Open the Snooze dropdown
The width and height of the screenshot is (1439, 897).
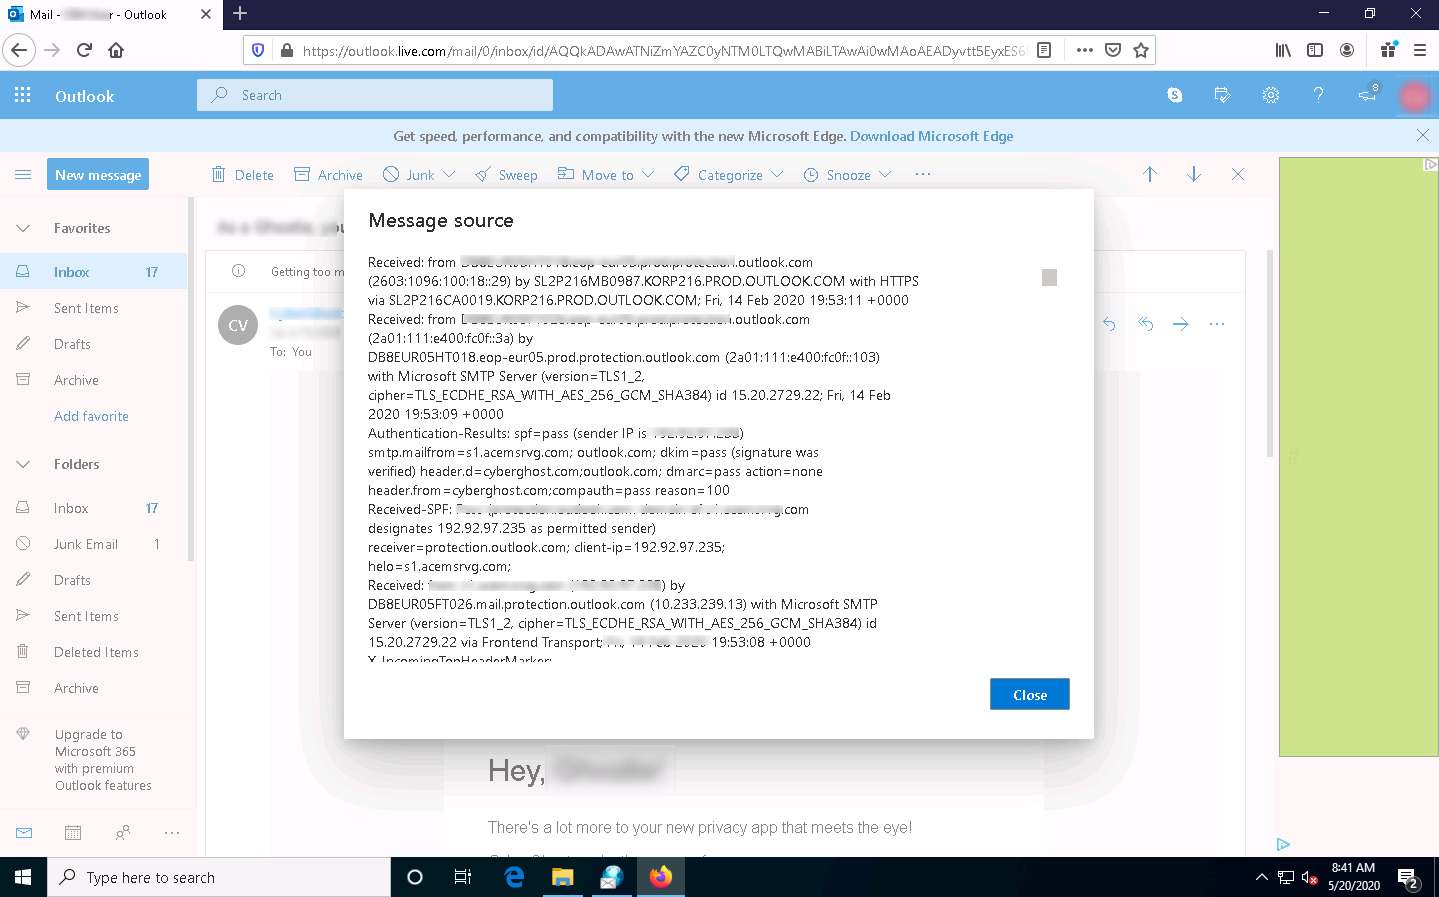click(x=847, y=175)
